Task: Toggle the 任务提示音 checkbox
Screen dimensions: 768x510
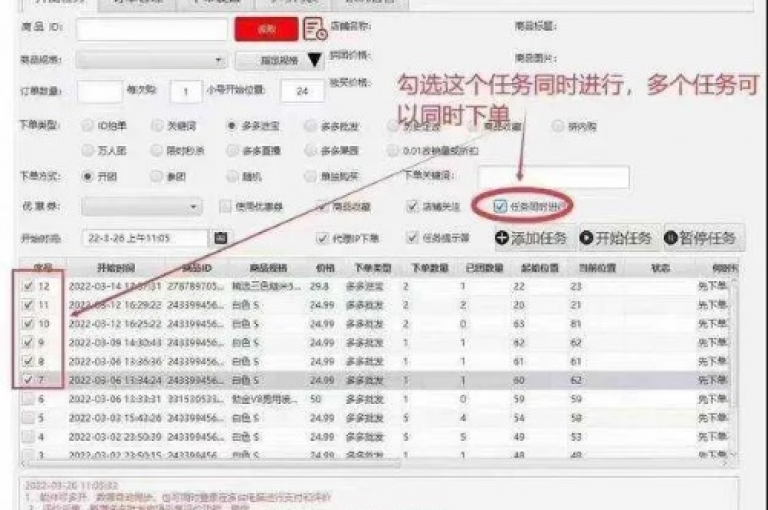Action: (x=412, y=238)
